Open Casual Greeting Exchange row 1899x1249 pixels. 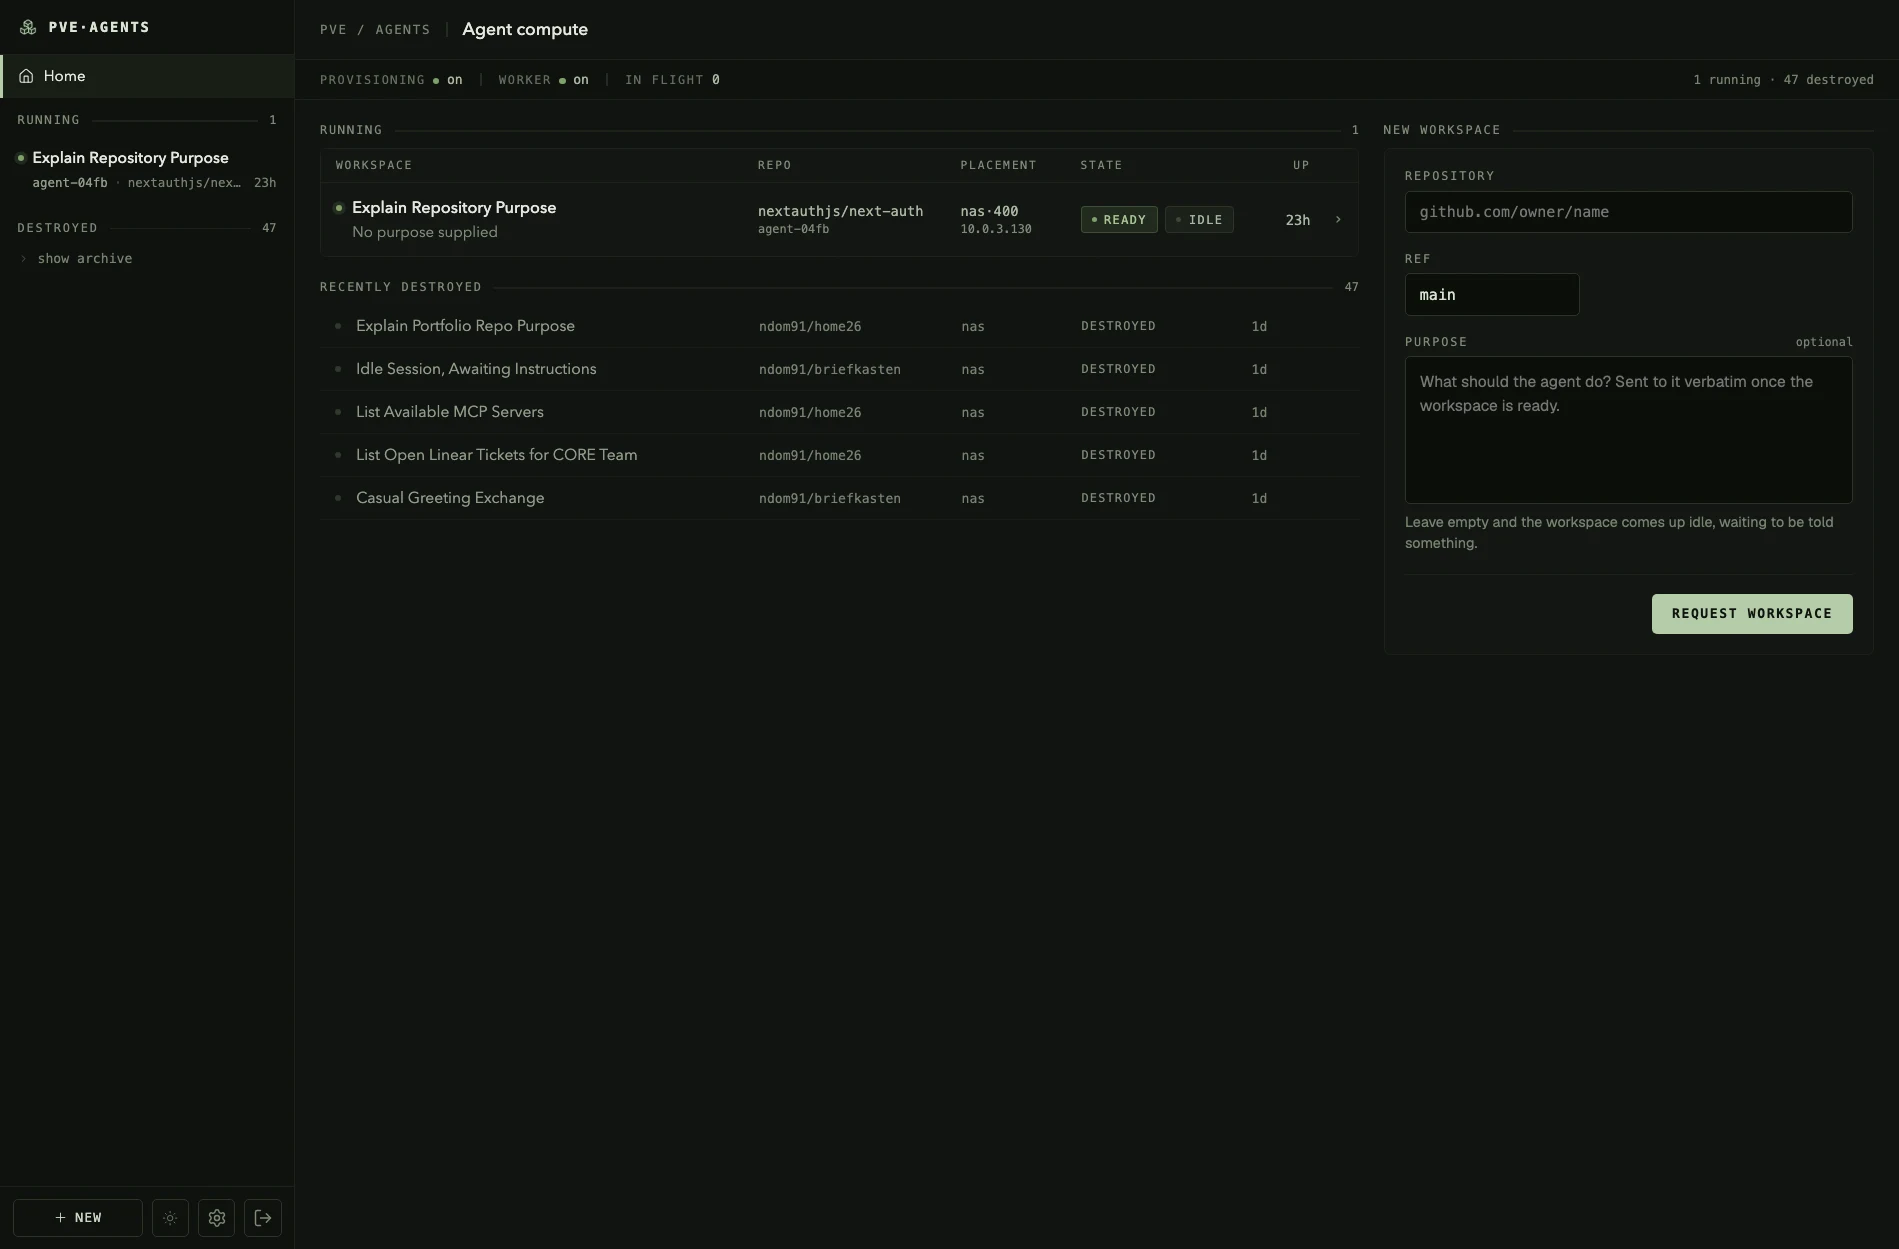tap(839, 498)
